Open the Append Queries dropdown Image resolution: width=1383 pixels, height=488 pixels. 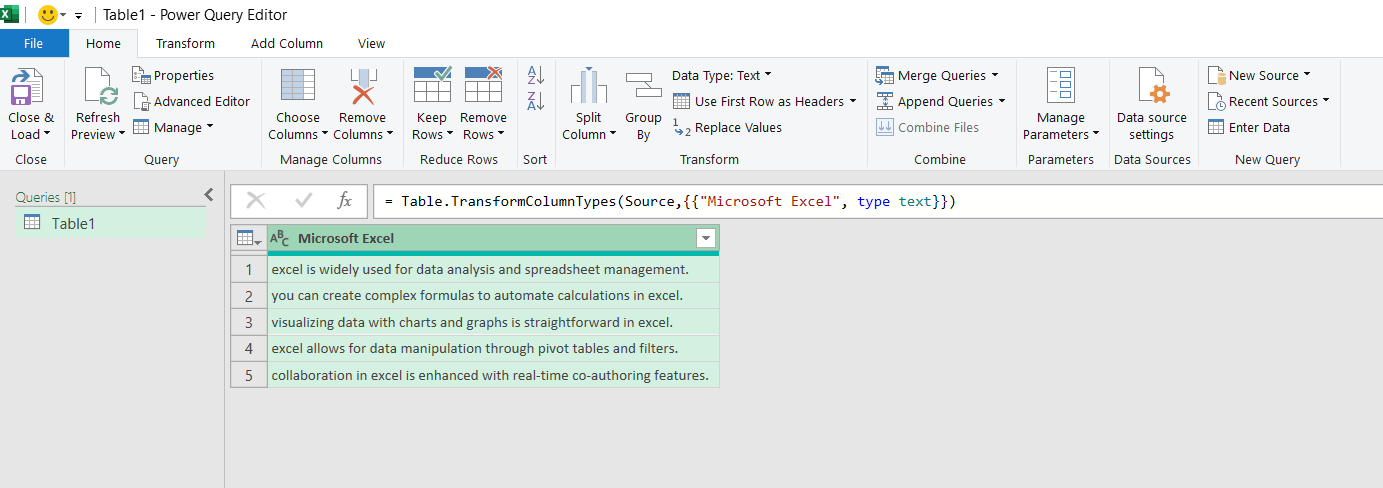point(1001,101)
